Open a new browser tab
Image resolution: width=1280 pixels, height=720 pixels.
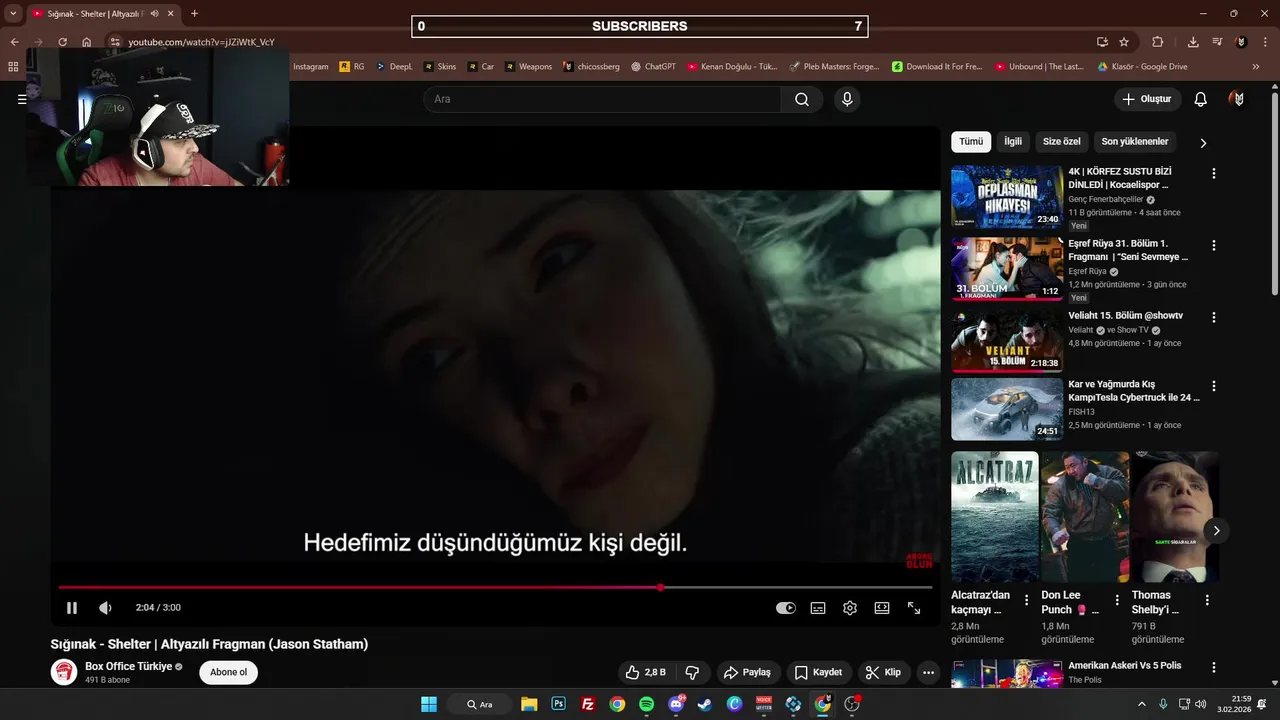(x=194, y=14)
